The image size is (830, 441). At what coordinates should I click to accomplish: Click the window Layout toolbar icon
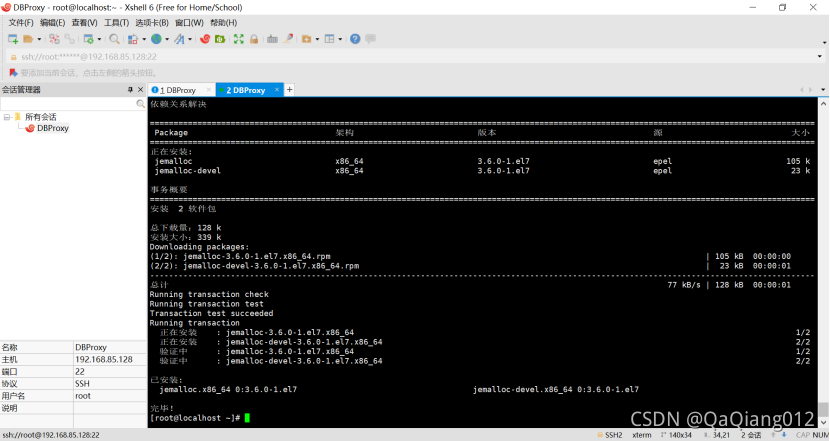[329, 39]
